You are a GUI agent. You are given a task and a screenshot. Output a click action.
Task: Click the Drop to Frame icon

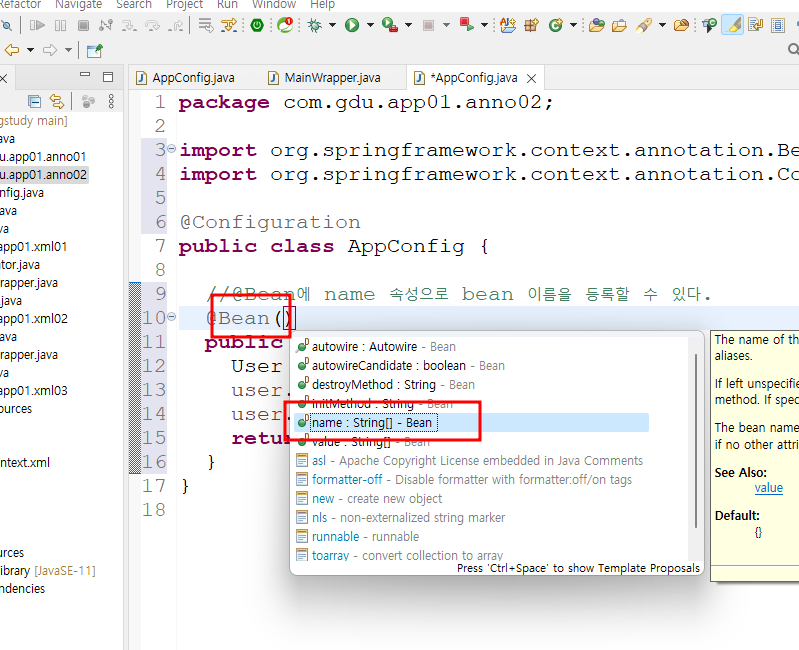click(x=205, y=24)
